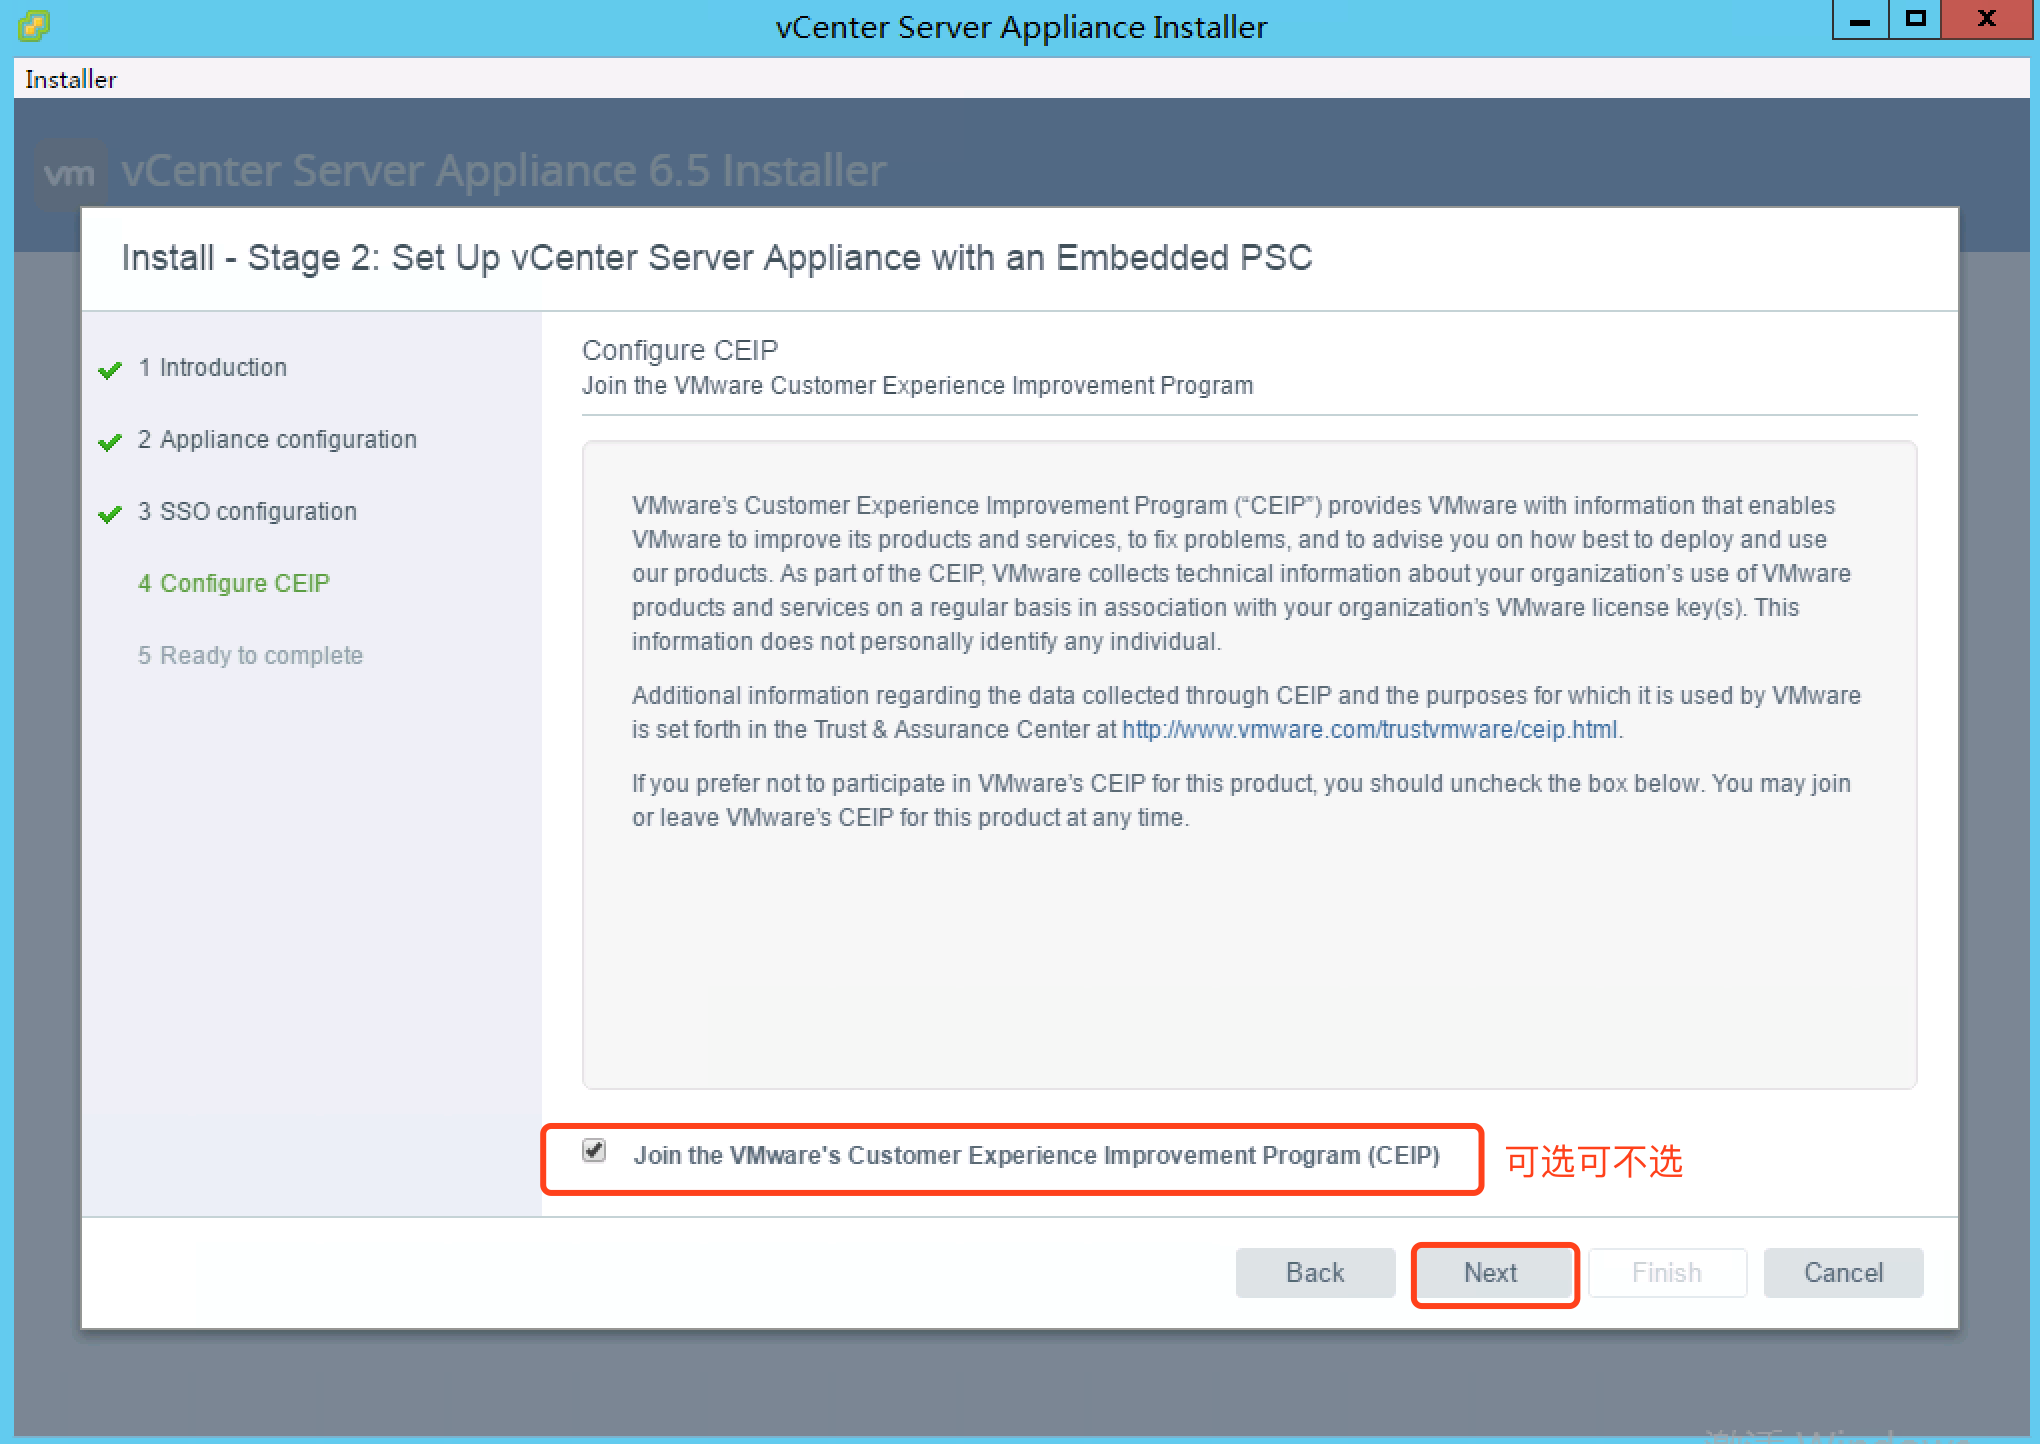This screenshot has width=2040, height=1444.
Task: Open the Installer menu
Action: point(70,79)
